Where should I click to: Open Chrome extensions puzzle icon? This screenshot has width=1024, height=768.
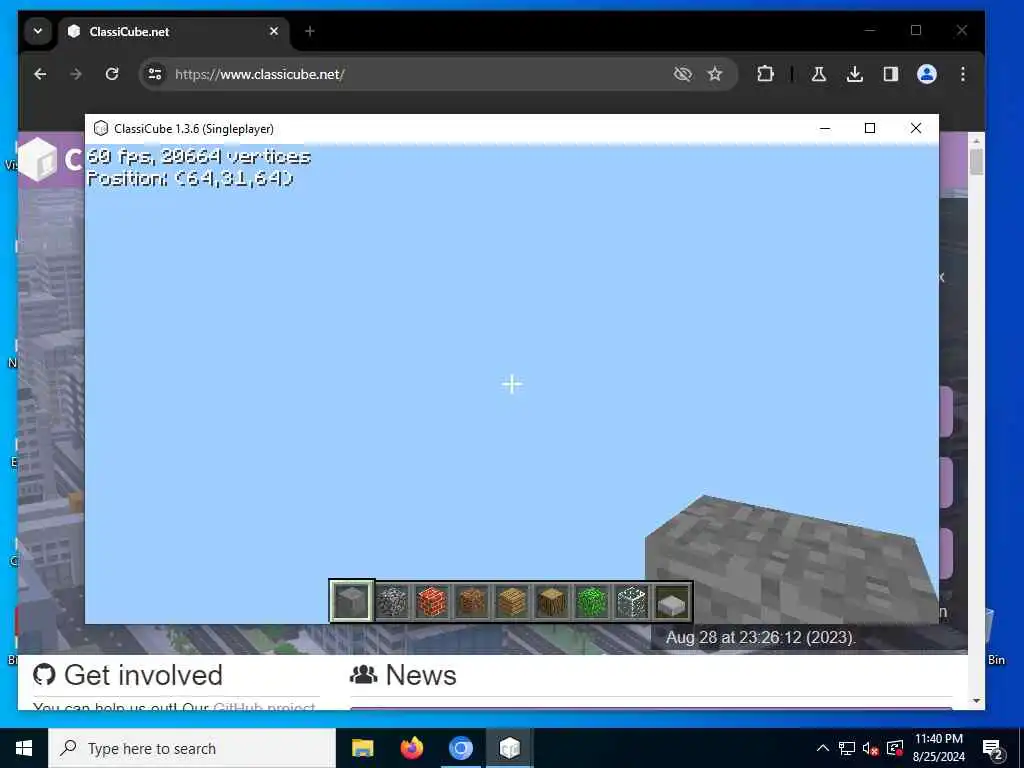[x=765, y=74]
